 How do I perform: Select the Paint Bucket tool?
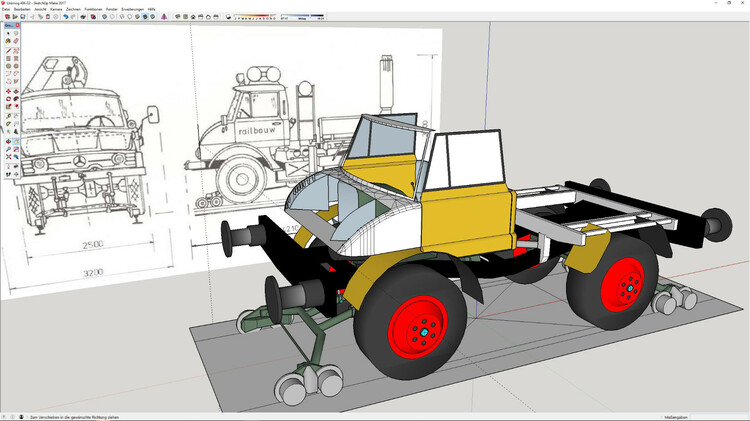point(7,40)
